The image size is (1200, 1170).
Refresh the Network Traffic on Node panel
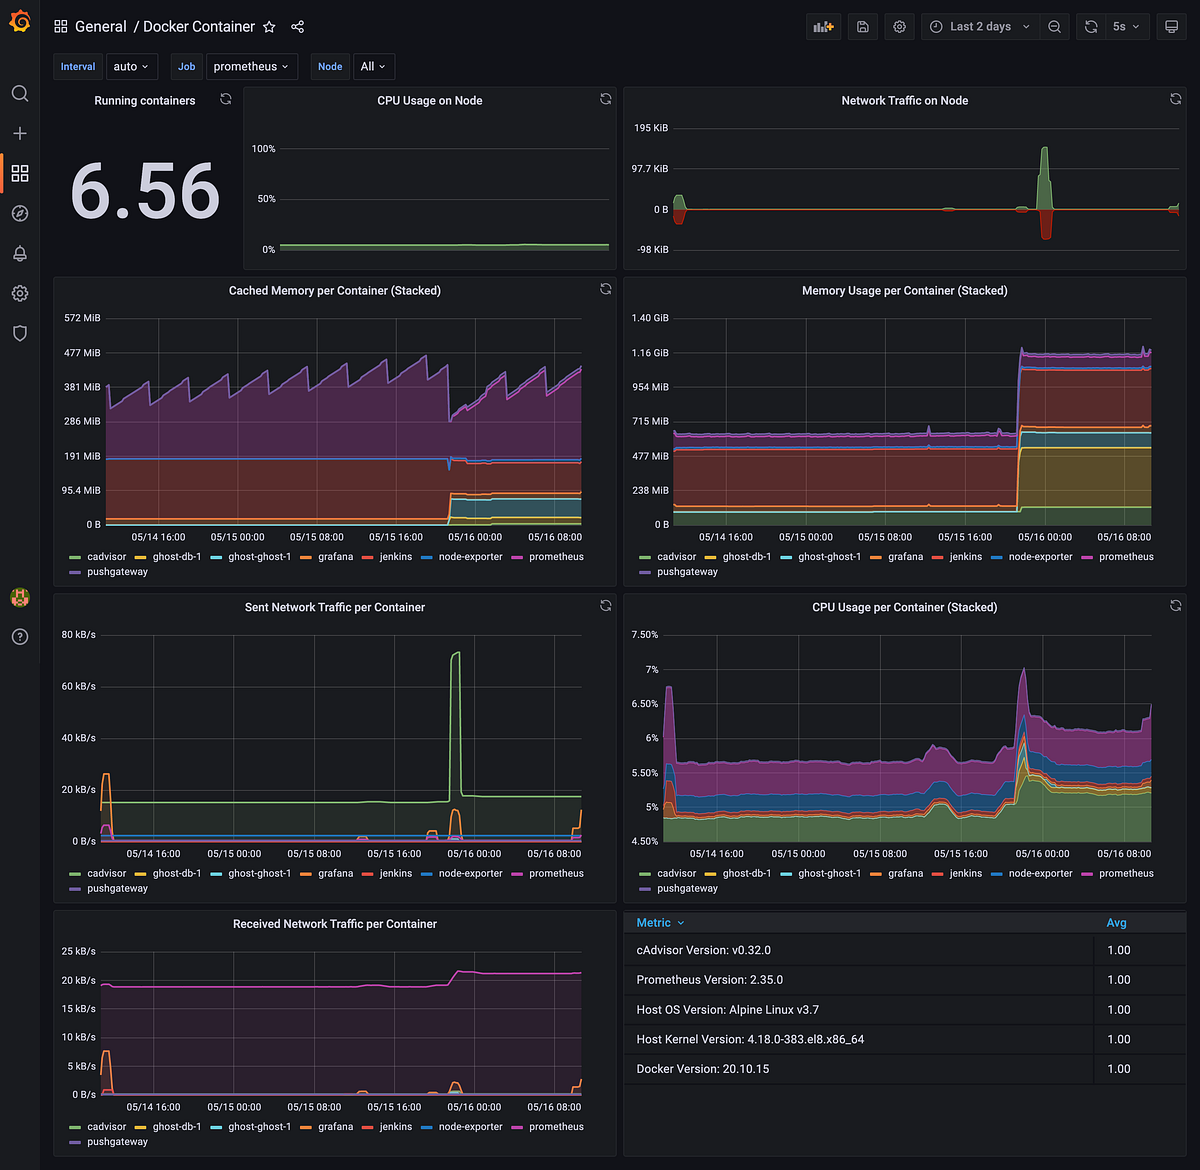click(1175, 99)
